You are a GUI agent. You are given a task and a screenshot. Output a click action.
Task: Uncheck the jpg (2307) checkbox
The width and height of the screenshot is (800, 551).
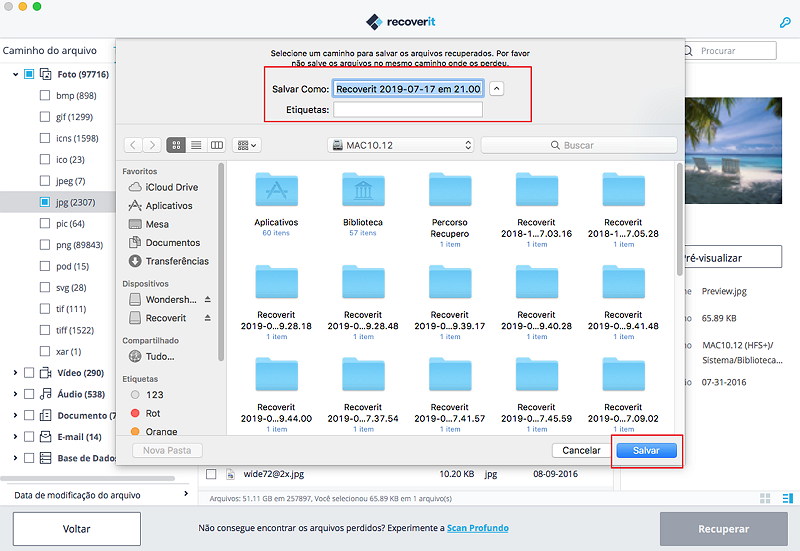pos(45,202)
